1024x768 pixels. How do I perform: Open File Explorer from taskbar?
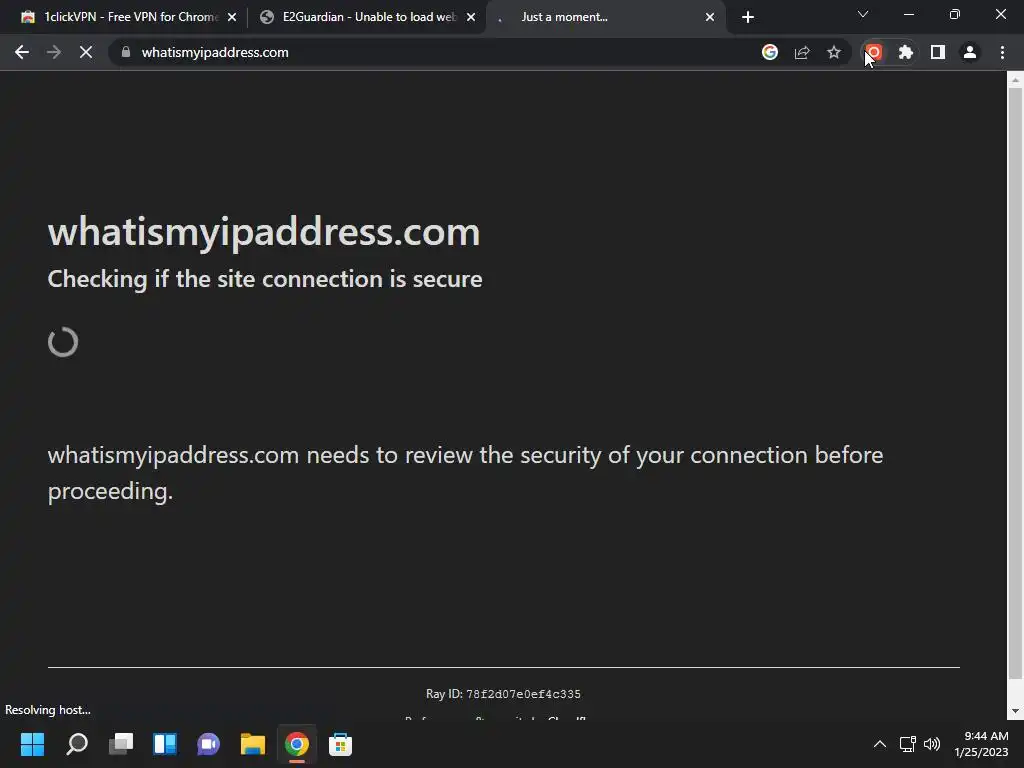click(253, 744)
